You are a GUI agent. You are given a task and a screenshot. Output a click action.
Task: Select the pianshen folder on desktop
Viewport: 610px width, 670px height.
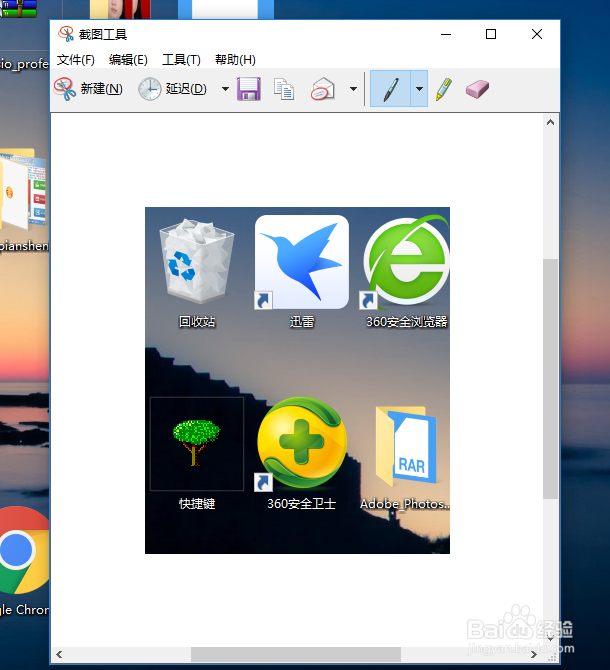(x=24, y=201)
